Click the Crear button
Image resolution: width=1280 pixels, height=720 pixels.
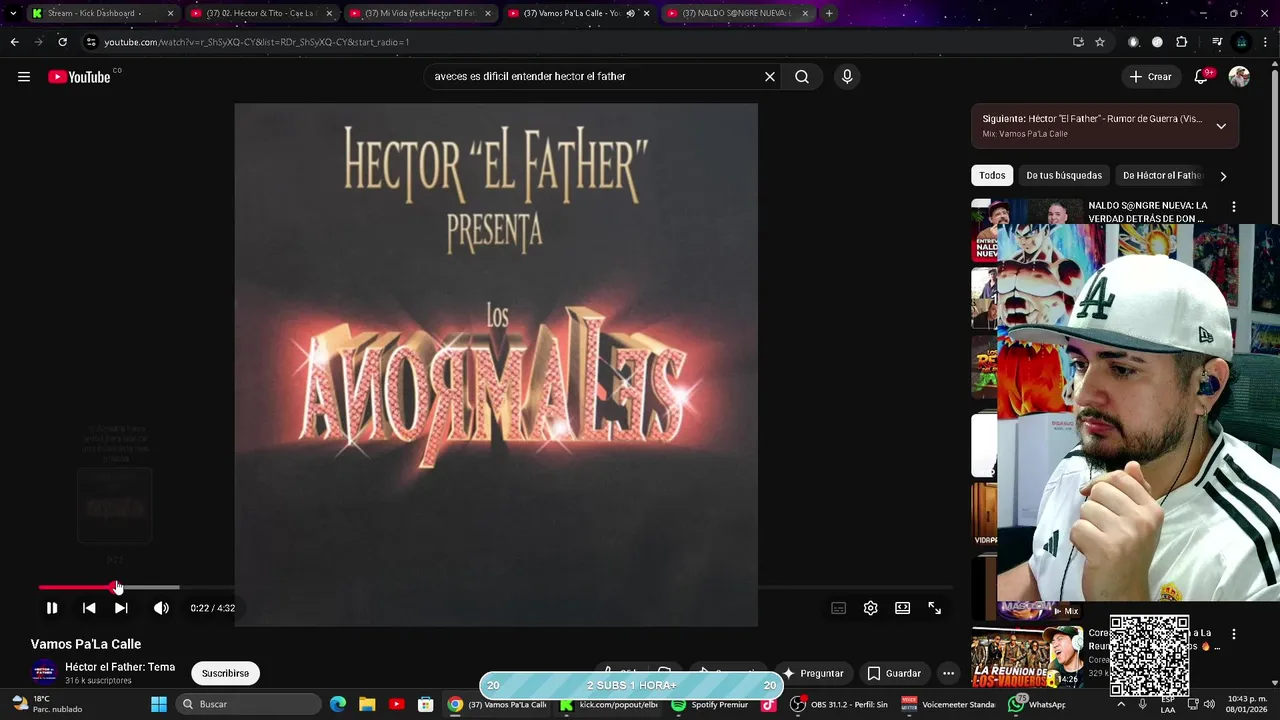1150,77
